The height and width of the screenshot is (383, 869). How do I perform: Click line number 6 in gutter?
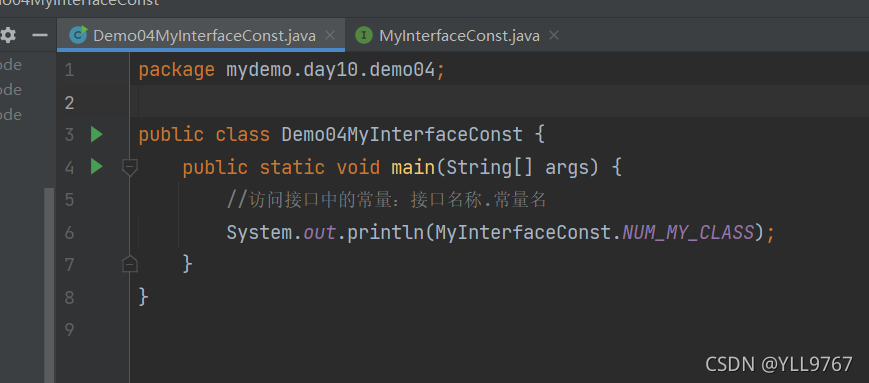click(69, 232)
